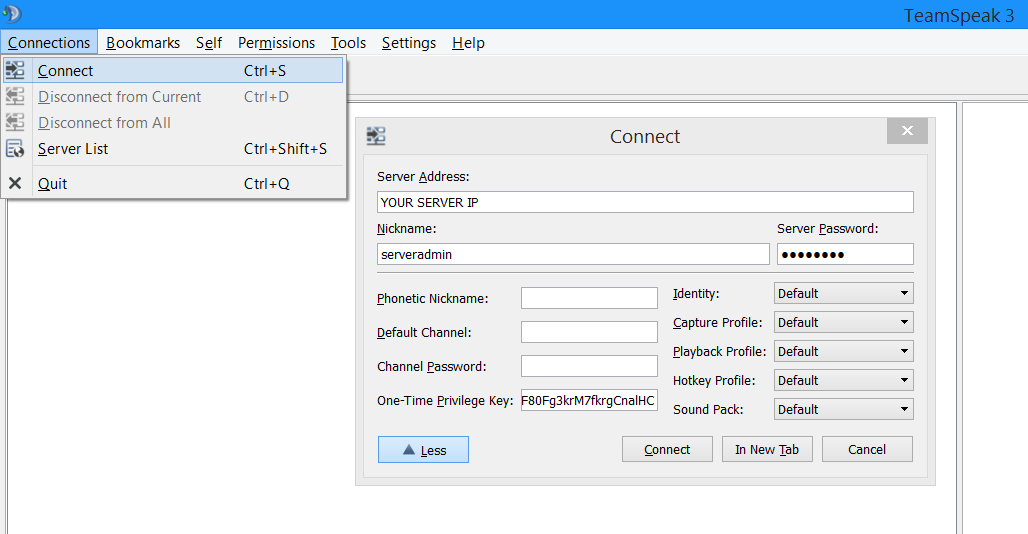This screenshot has width=1028, height=534.
Task: Open the Tools menu
Action: point(348,43)
